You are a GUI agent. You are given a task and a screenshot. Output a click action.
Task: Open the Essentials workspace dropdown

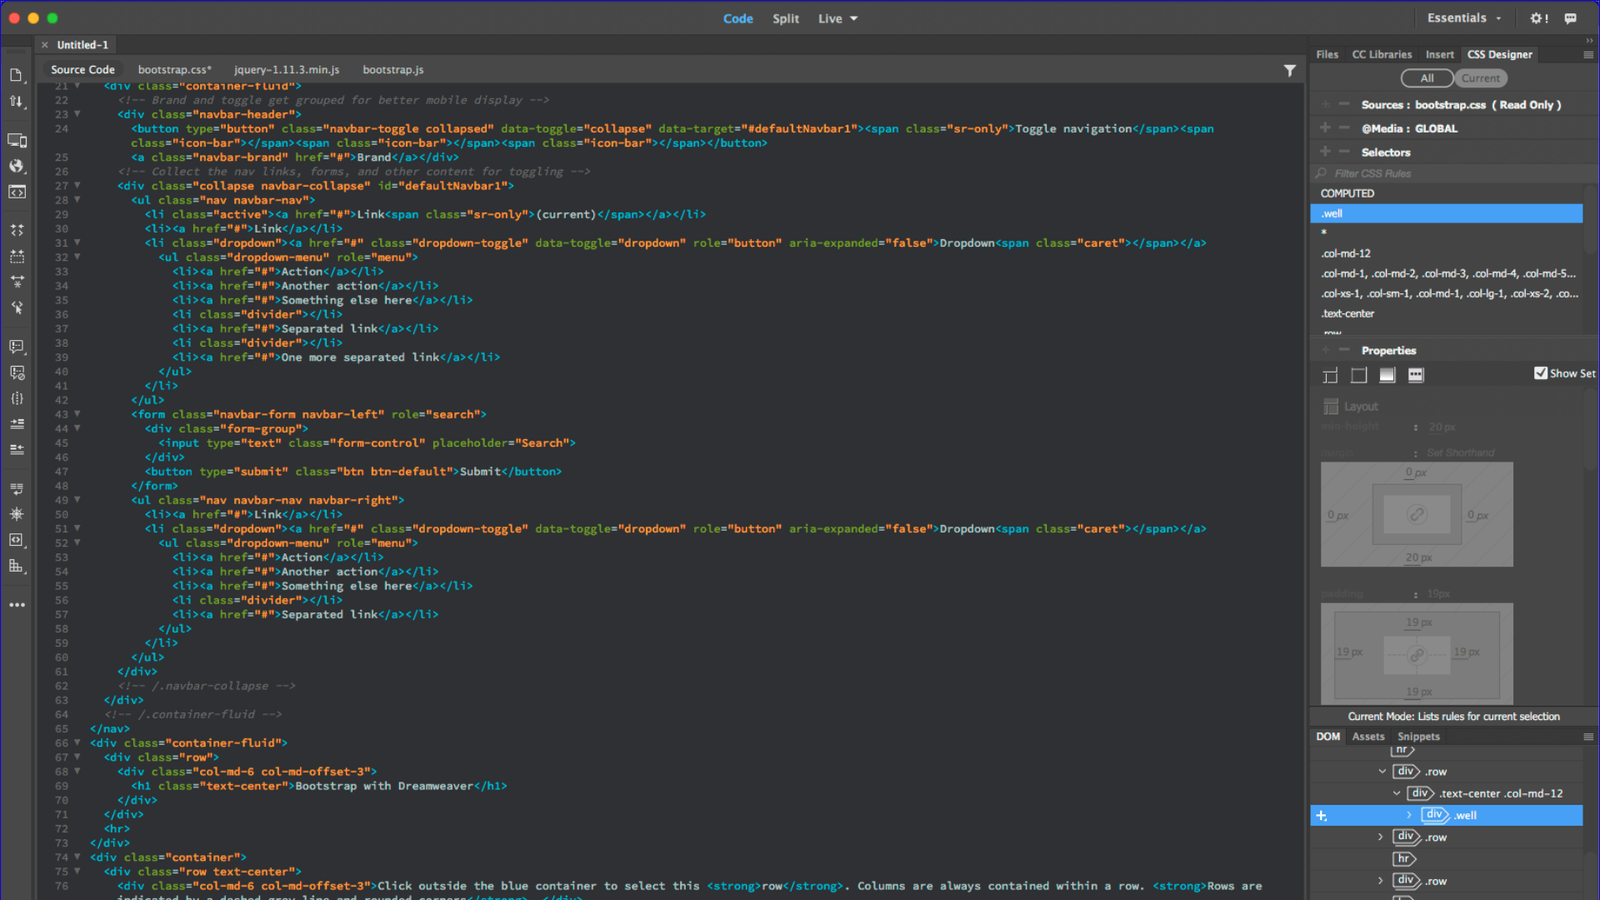click(1464, 18)
